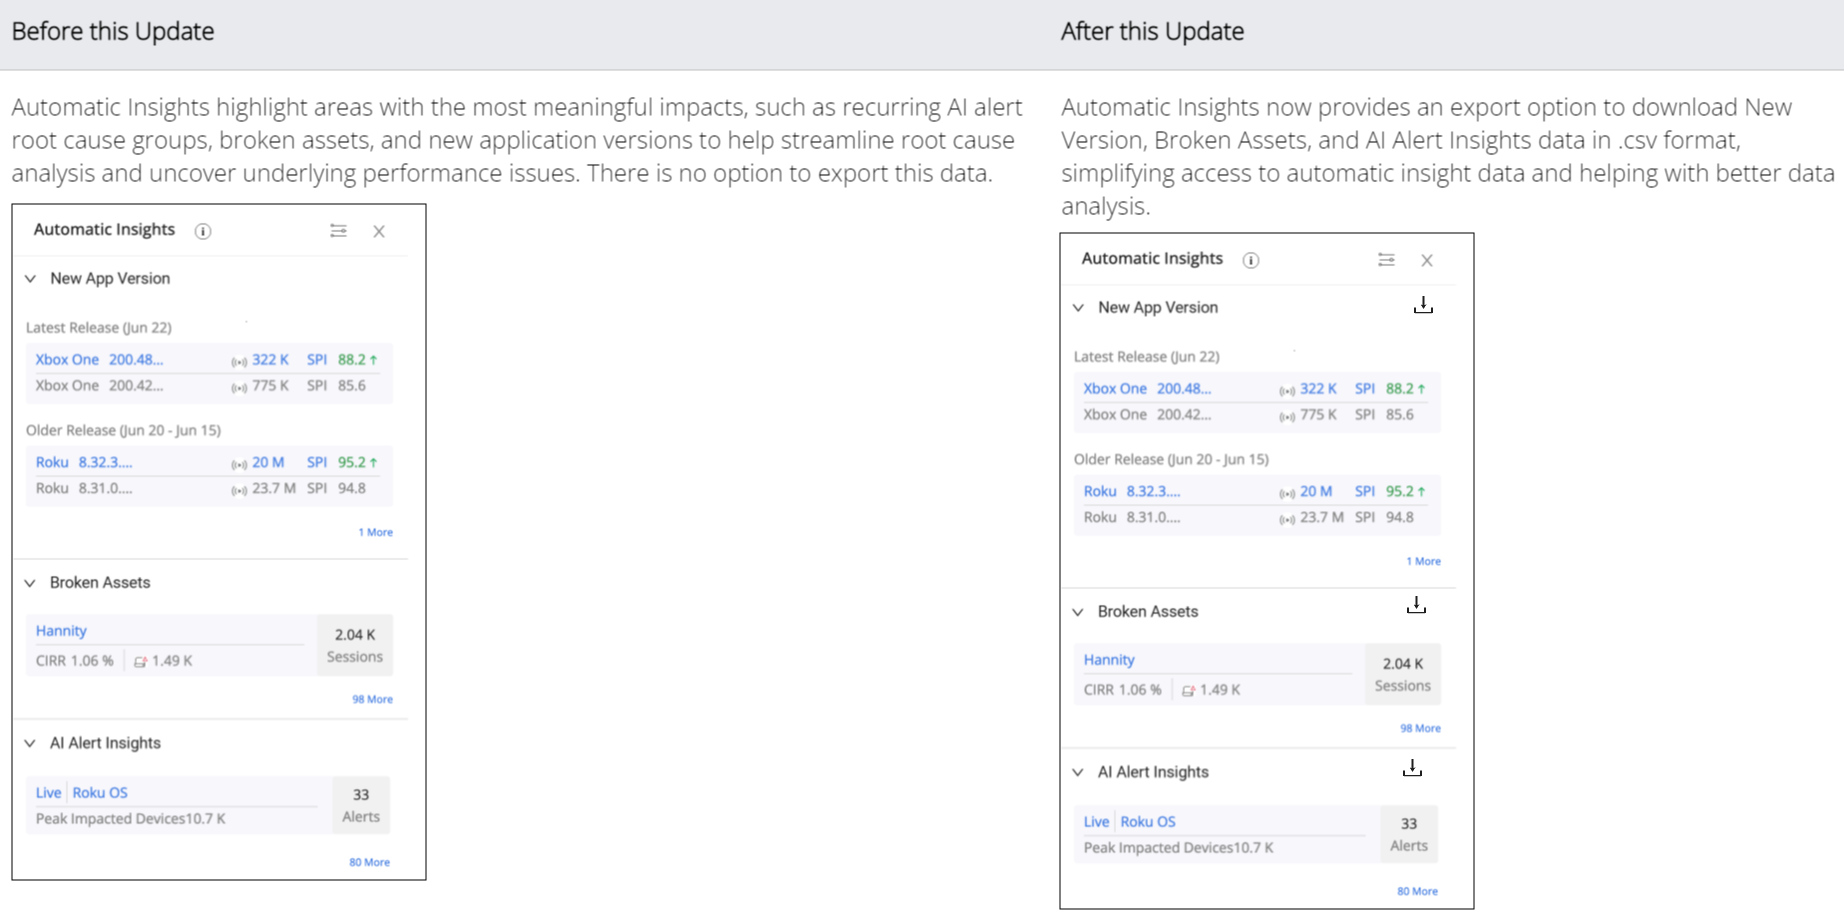Collapse Broken Assets section in left panel
This screenshot has height=920, width=1844.
(x=30, y=583)
